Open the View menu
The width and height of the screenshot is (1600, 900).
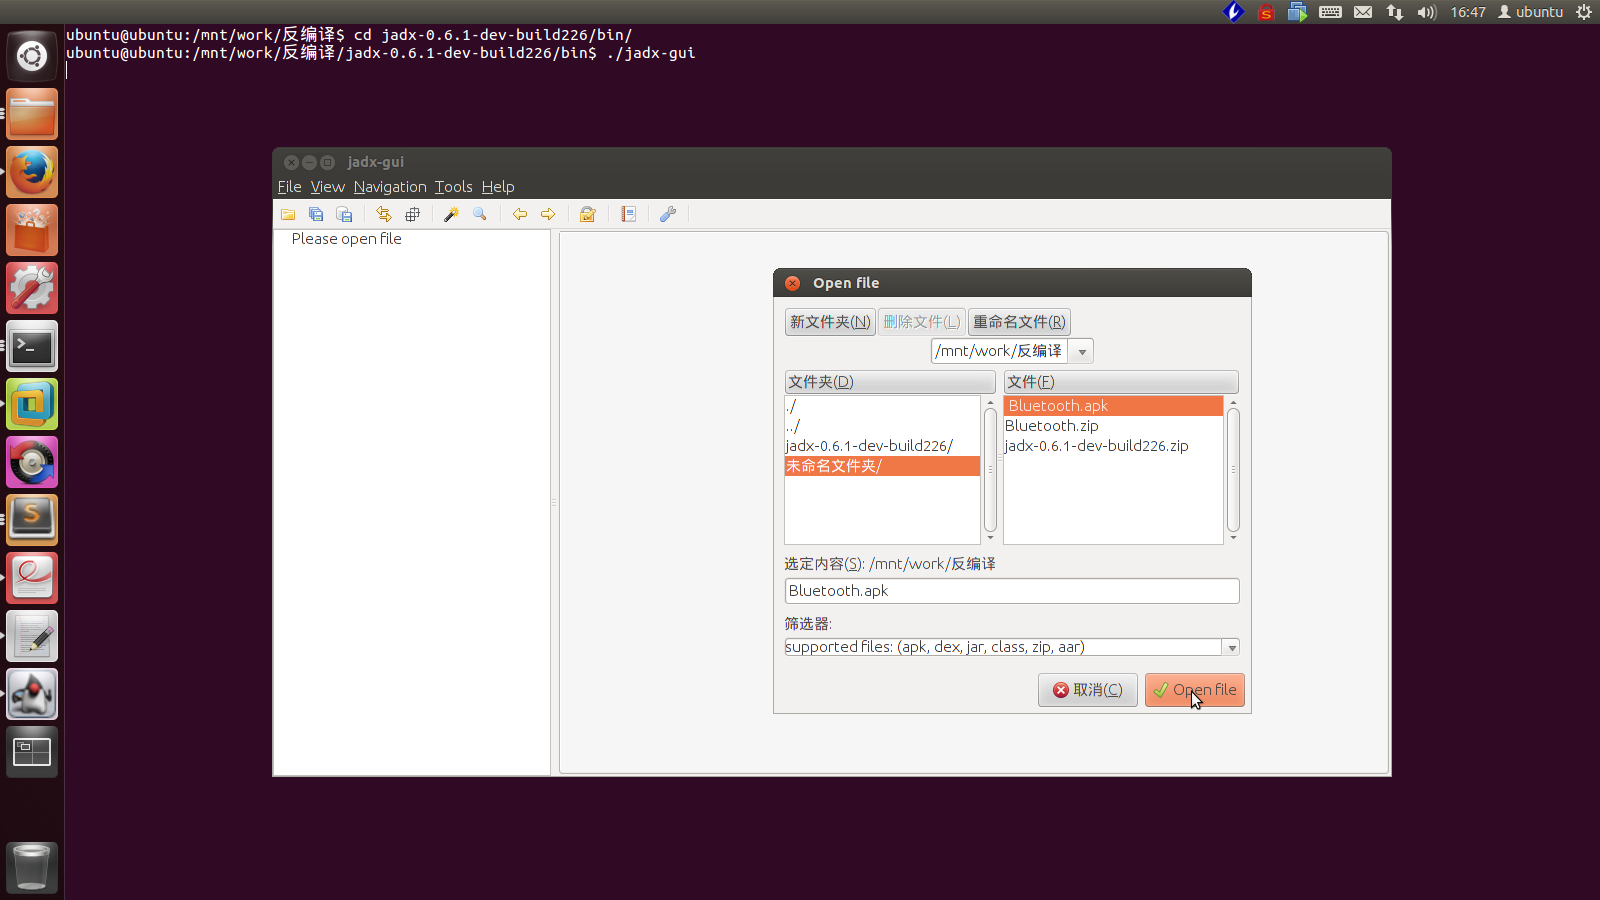click(327, 187)
